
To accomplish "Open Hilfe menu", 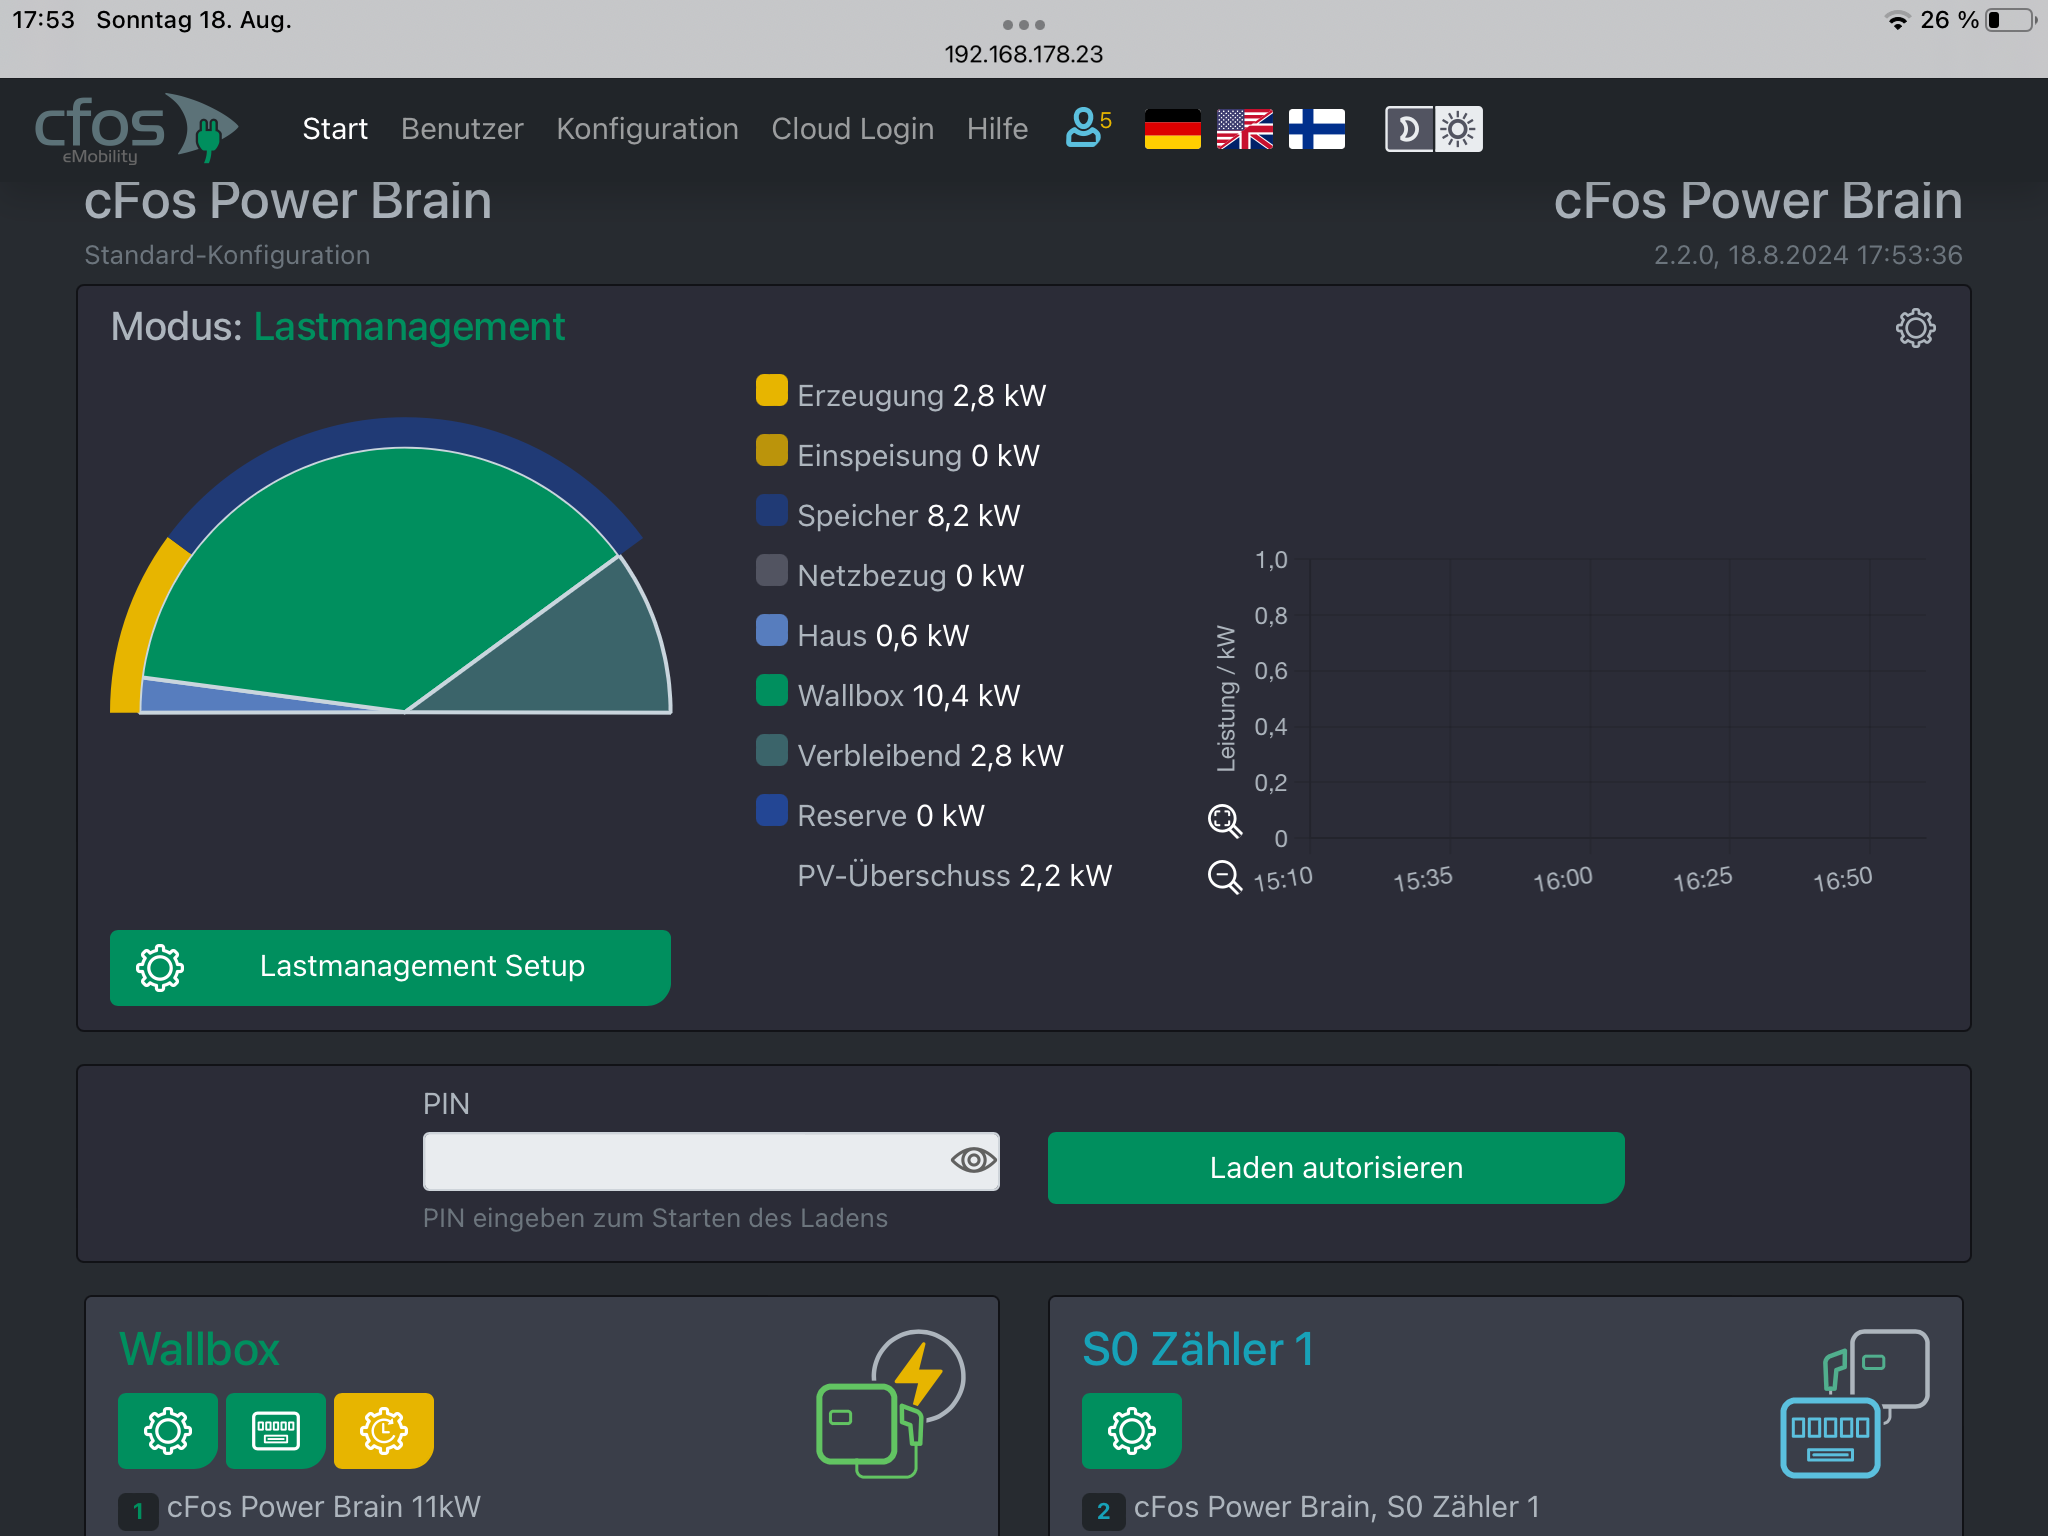I will (997, 129).
